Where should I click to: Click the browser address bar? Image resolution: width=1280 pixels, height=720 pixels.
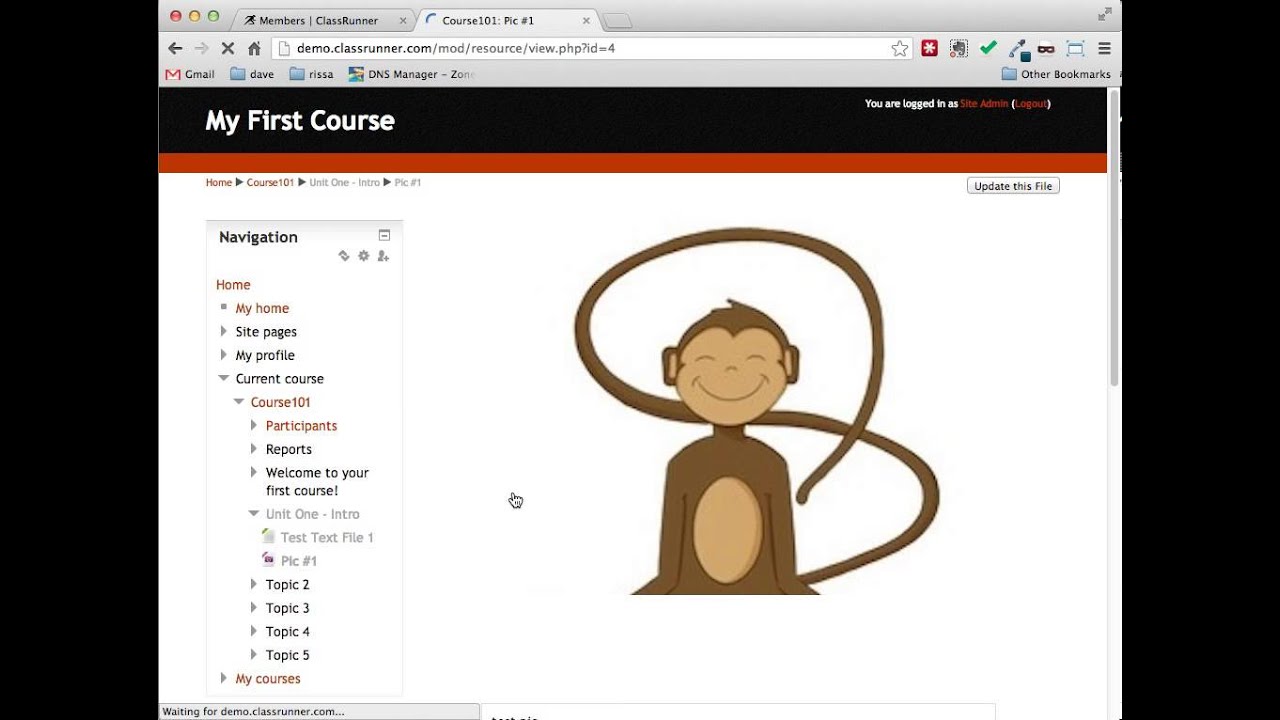tap(590, 48)
